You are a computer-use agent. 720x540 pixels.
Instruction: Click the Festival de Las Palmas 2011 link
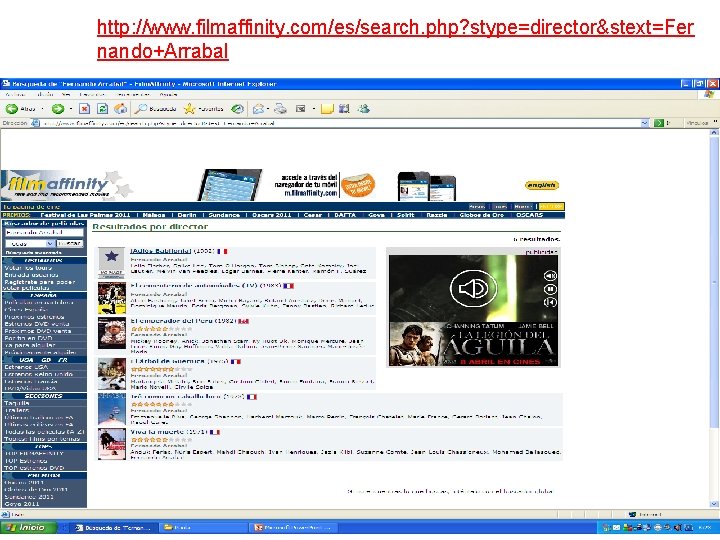pyautogui.click(x=85, y=215)
